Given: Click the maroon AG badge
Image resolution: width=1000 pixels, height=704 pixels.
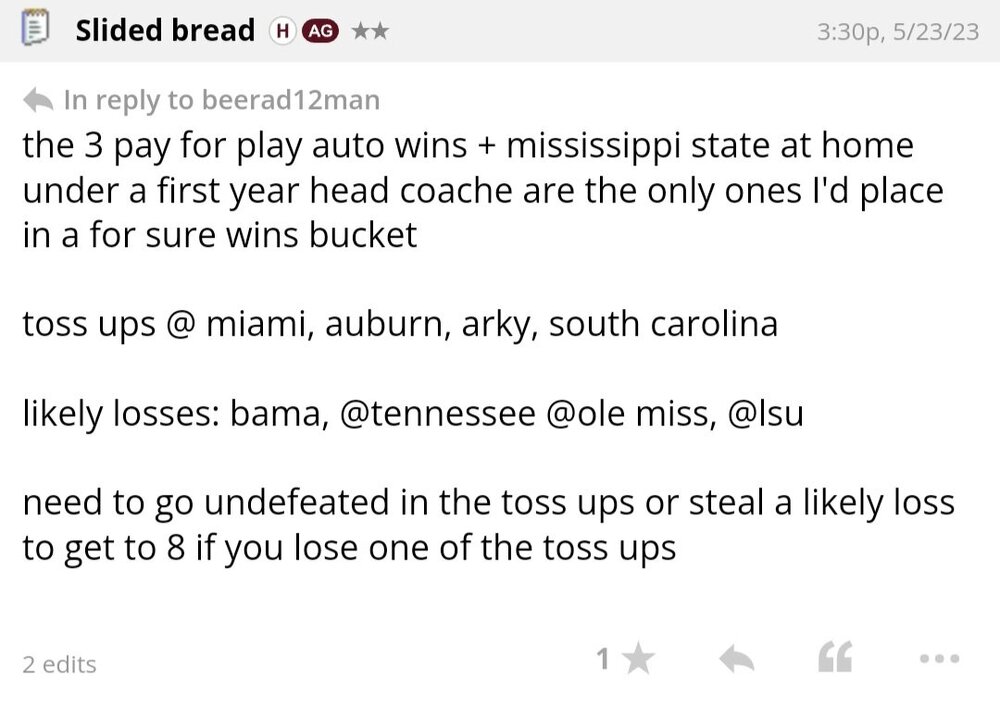Looking at the screenshot, I should 319,31.
